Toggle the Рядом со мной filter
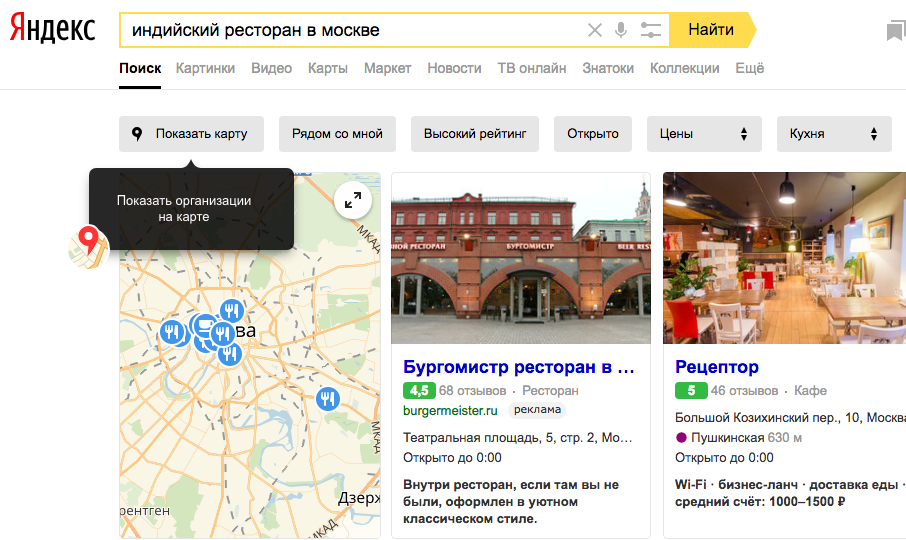 337,134
